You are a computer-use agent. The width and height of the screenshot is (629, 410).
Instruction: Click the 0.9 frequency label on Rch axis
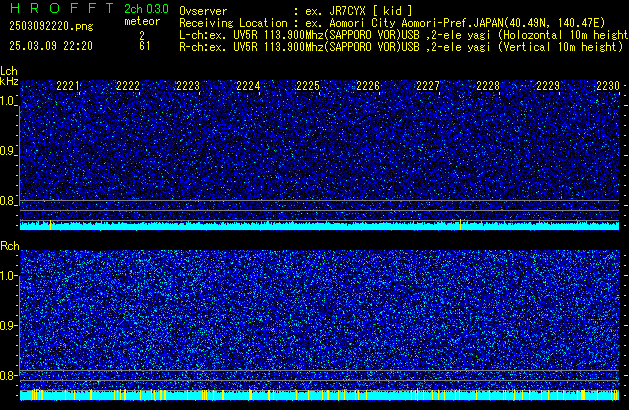point(7,325)
